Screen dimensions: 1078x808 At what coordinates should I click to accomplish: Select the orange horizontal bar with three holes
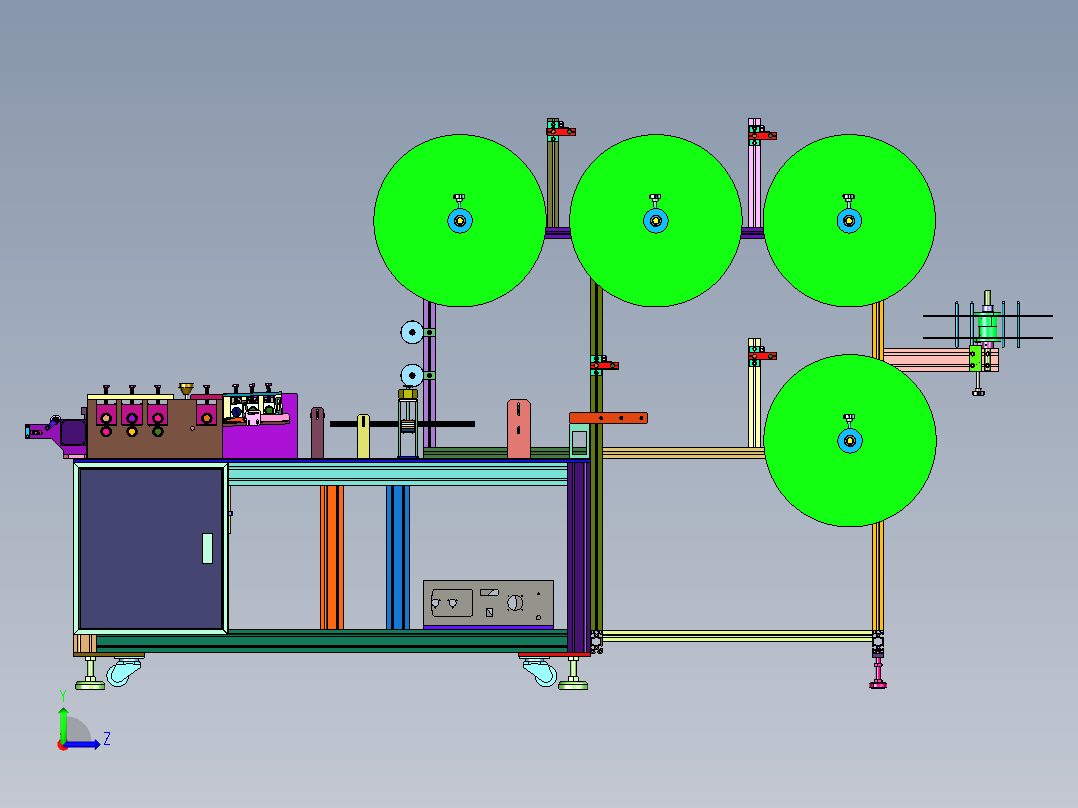pyautogui.click(x=608, y=418)
